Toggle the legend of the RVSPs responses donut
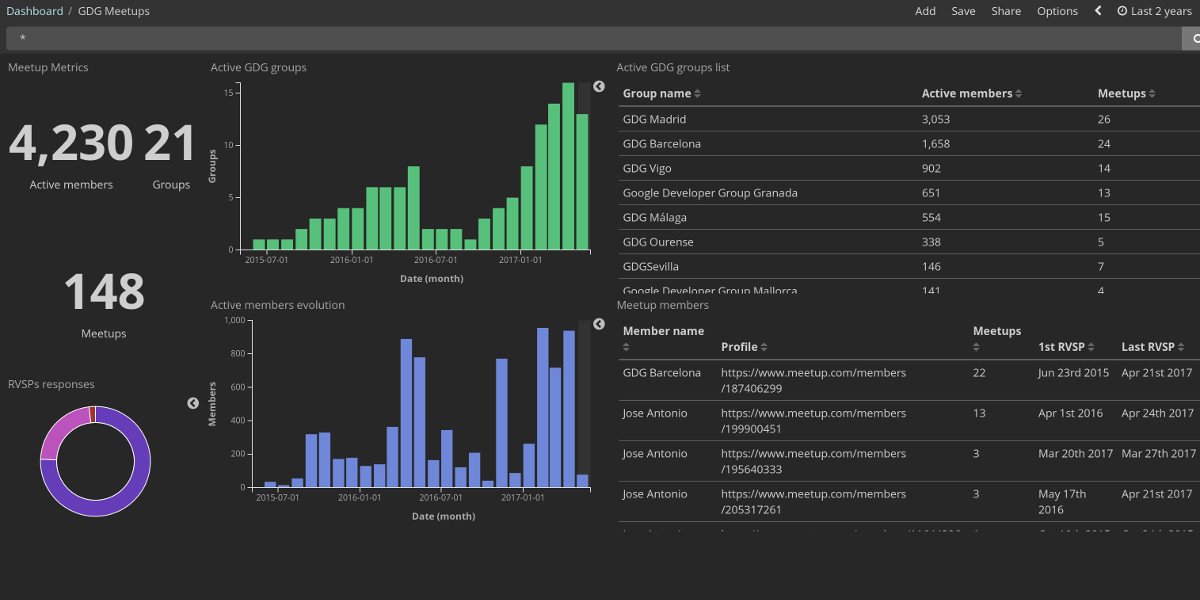 tap(193, 403)
